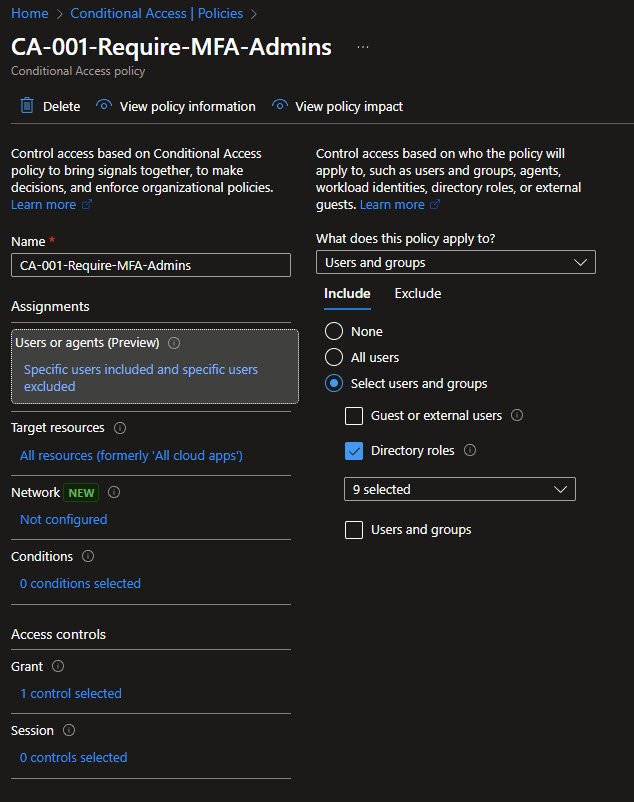Go to Home in the breadcrumb
Image resolution: width=634 pixels, height=802 pixels.
pyautogui.click(x=29, y=14)
